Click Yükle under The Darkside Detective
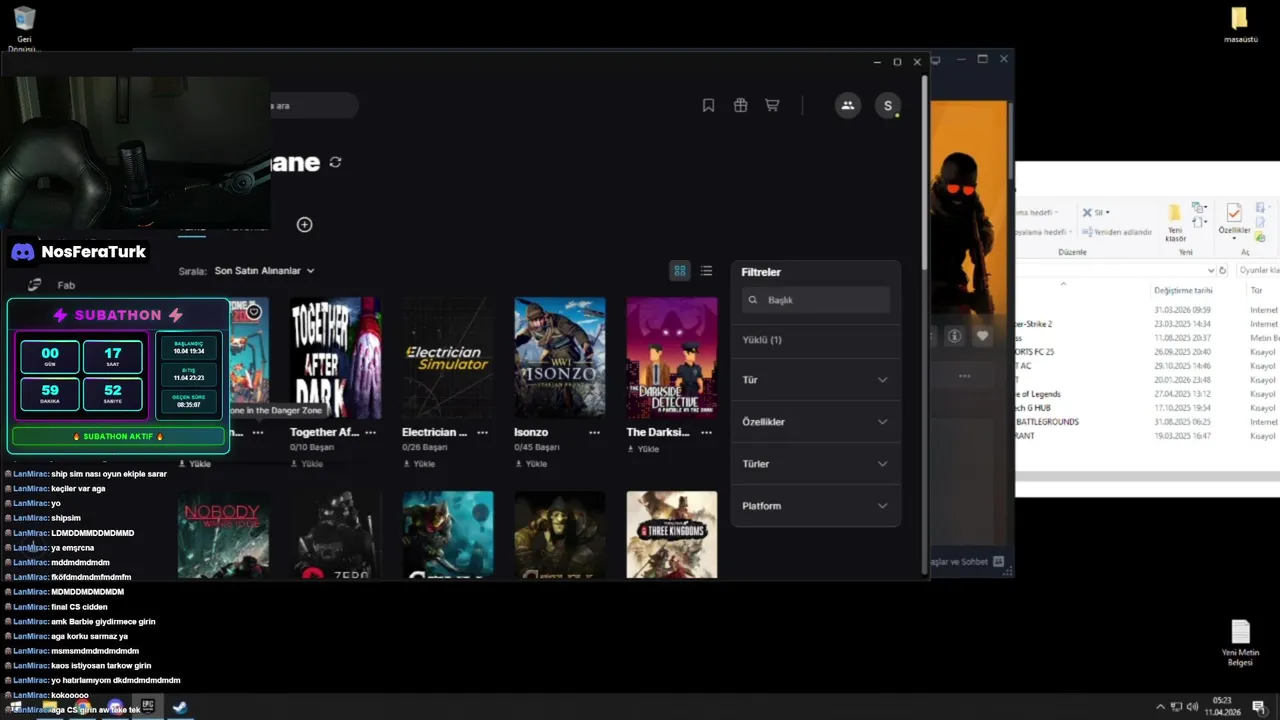Viewport: 1280px width, 720px height. (642, 449)
